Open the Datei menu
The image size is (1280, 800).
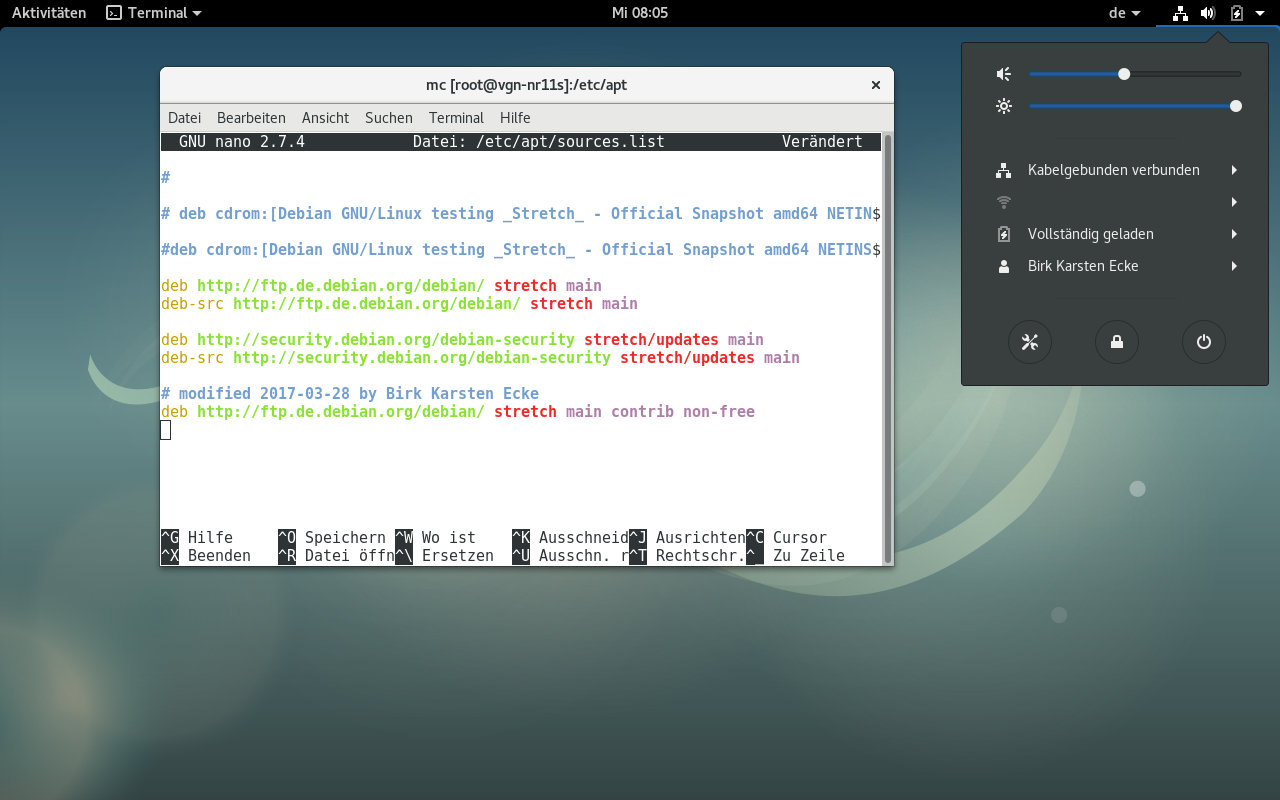tap(184, 117)
